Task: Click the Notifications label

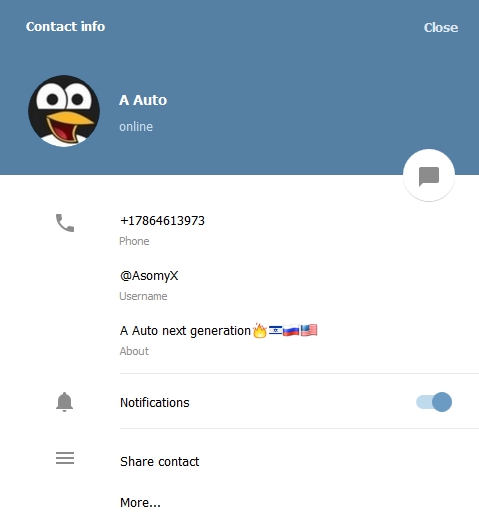Action: [x=154, y=402]
